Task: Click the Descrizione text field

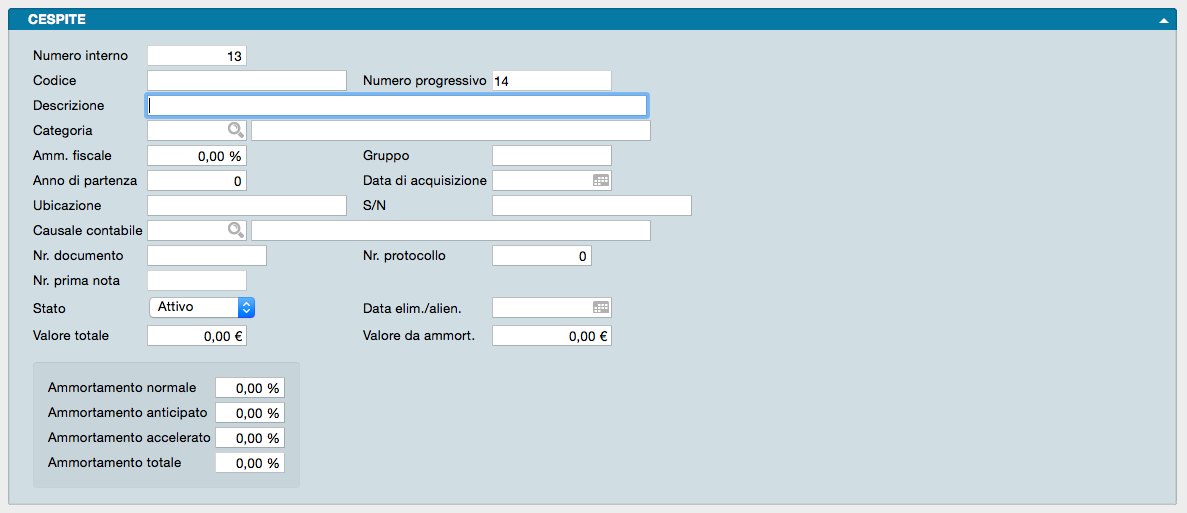Action: pos(396,105)
